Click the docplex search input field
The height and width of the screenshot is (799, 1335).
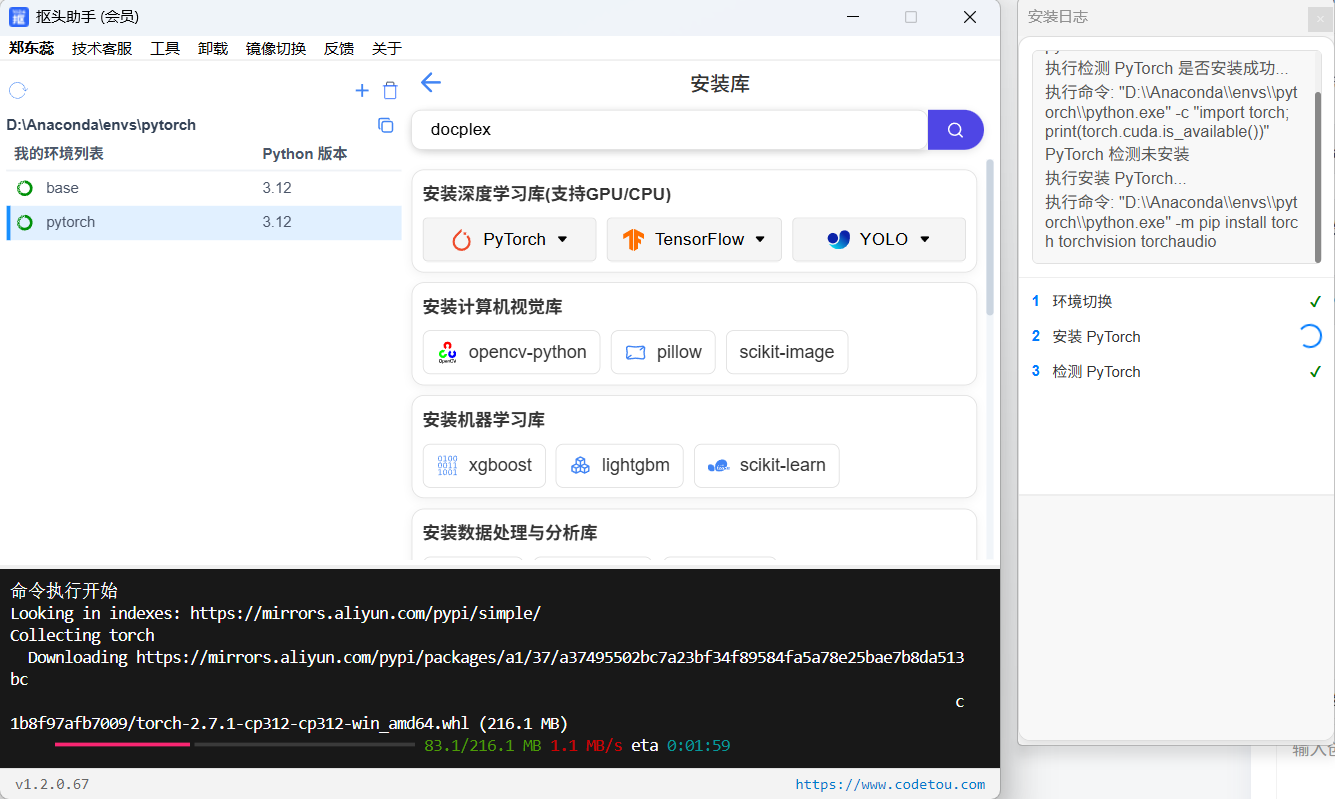tap(670, 130)
